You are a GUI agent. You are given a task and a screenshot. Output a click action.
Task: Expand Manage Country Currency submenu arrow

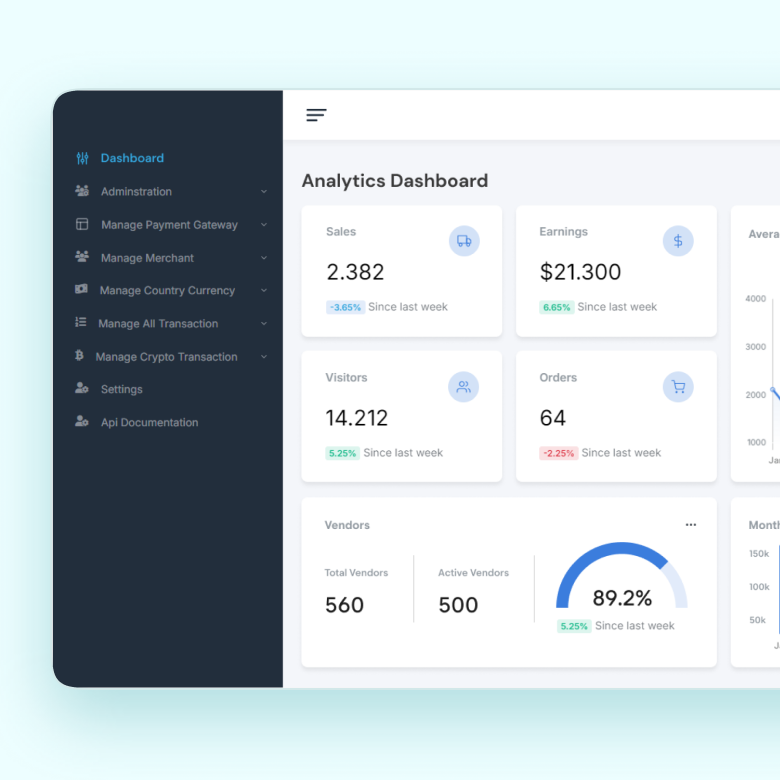[264, 291]
